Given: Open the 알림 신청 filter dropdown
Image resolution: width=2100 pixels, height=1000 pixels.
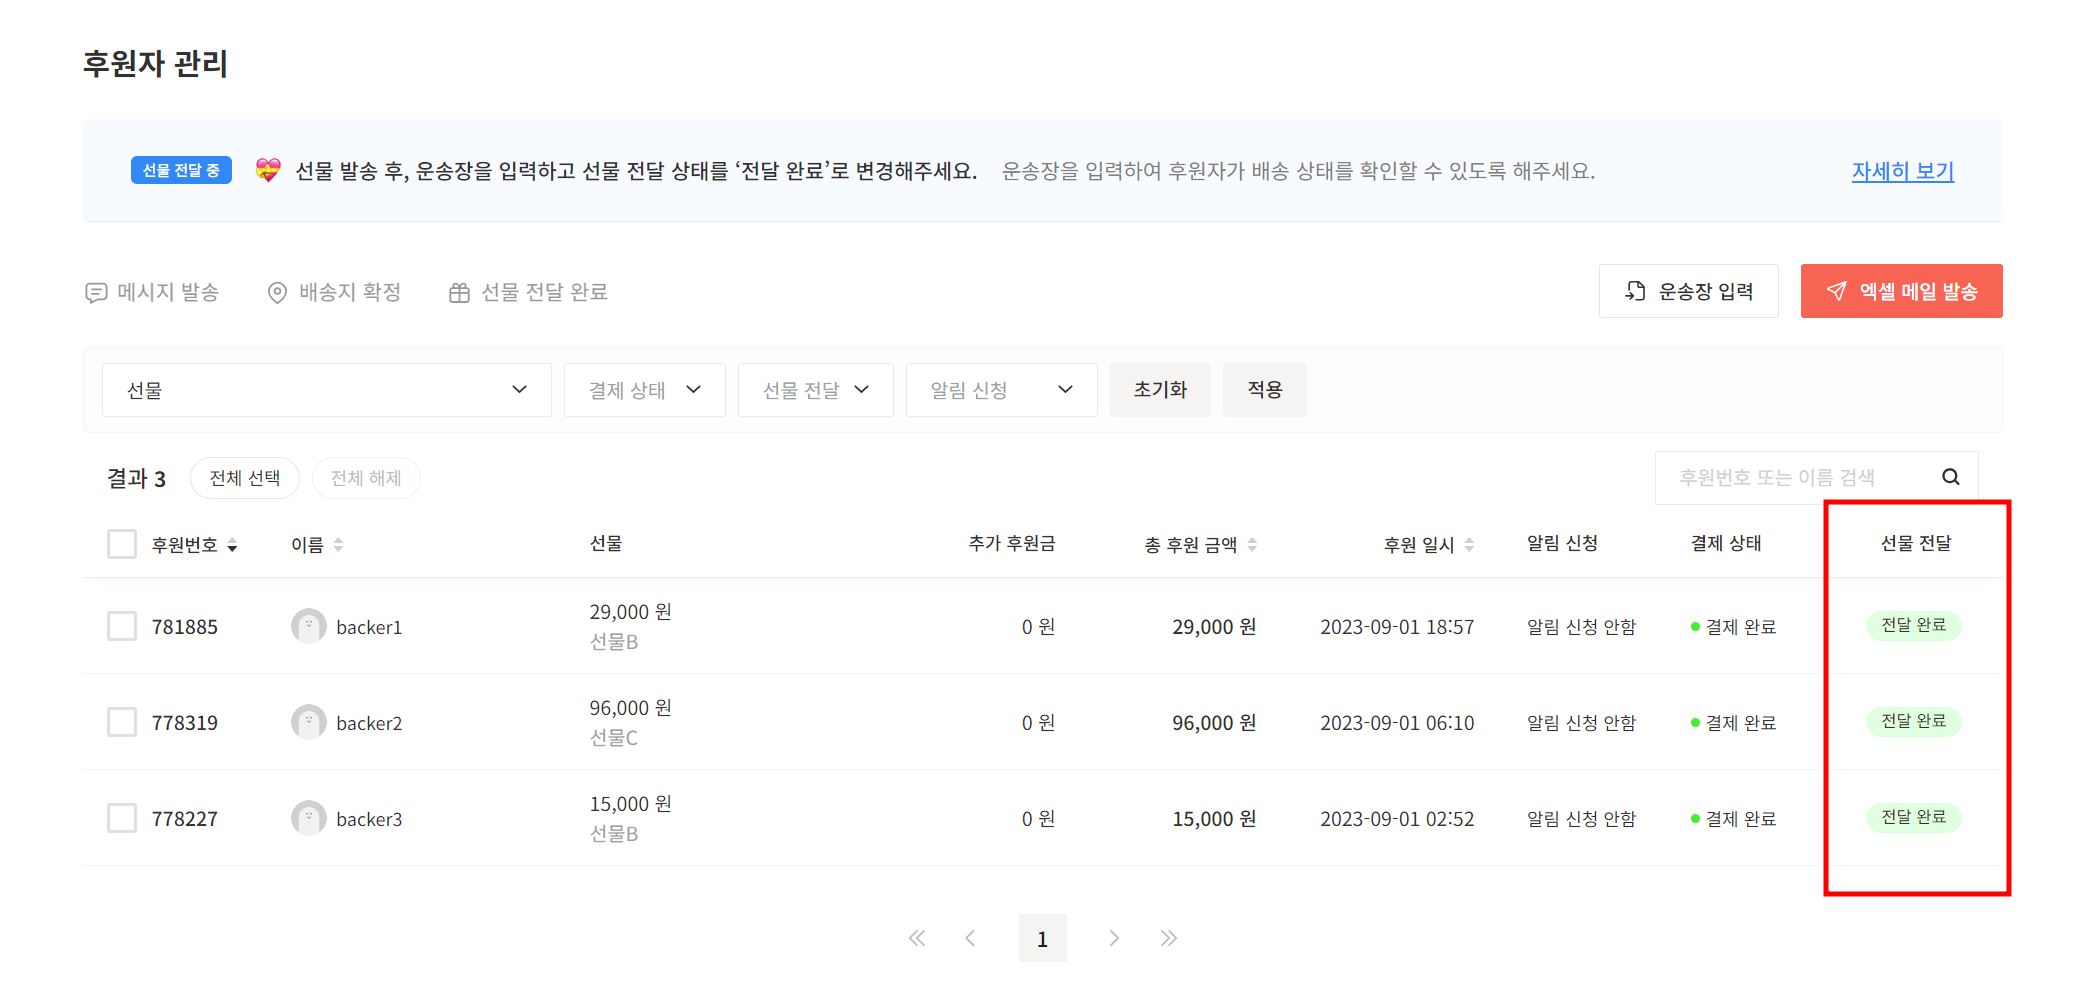Looking at the screenshot, I should tap(1001, 390).
